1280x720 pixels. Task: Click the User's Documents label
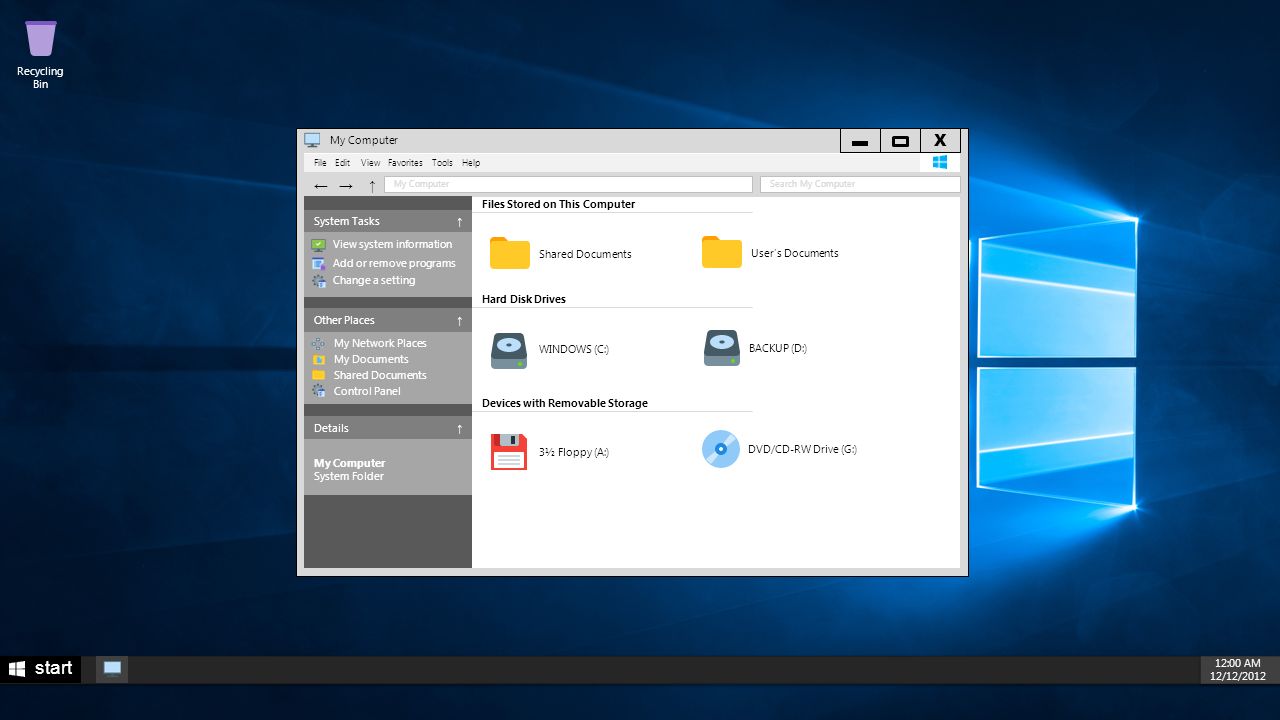[x=795, y=253]
